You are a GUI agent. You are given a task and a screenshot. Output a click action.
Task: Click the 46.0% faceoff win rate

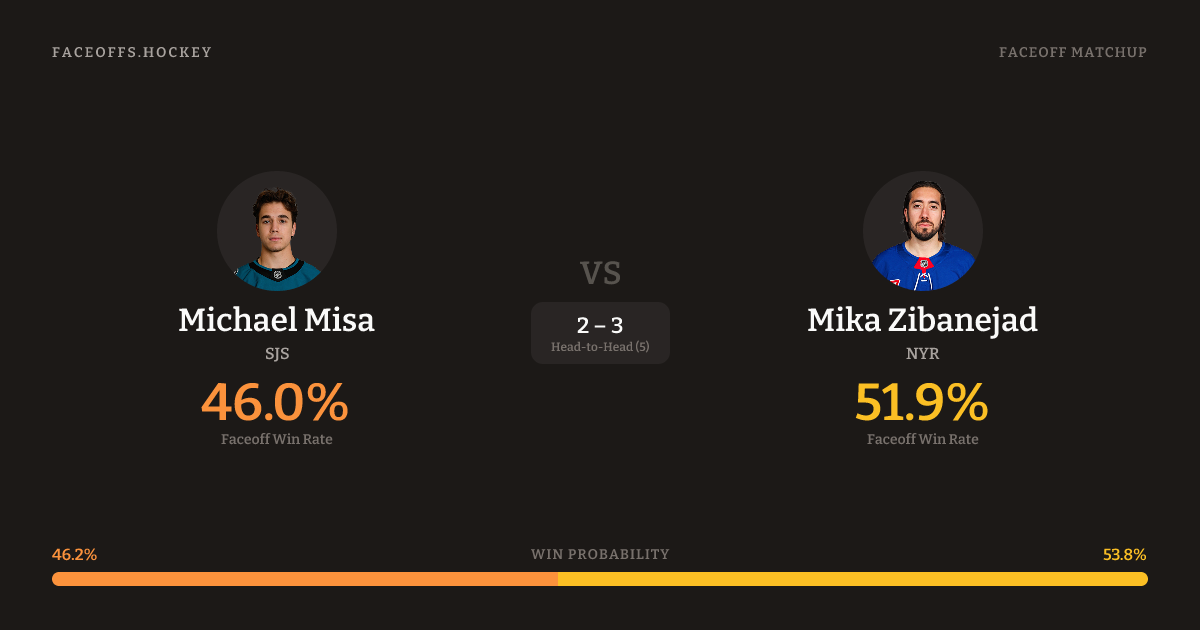pyautogui.click(x=275, y=402)
